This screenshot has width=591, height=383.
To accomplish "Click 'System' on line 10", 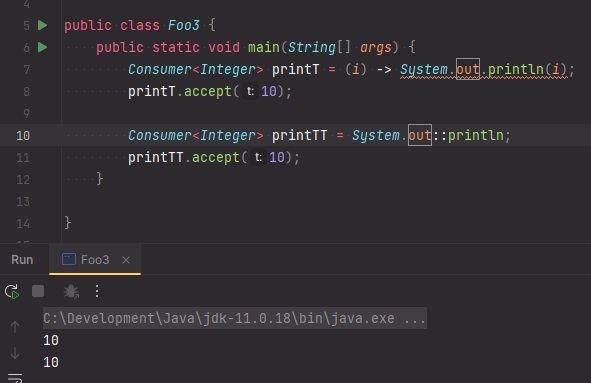I will click(x=376, y=135).
